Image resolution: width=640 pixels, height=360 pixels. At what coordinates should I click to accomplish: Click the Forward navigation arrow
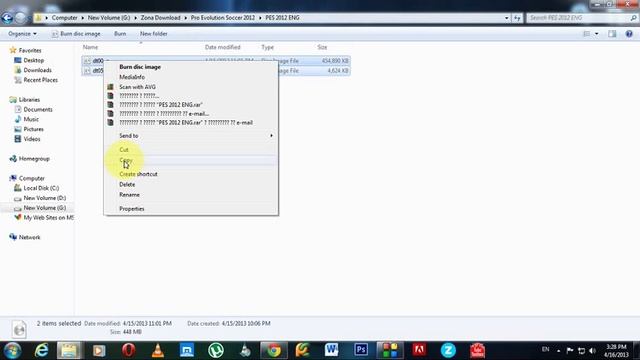coord(20,18)
